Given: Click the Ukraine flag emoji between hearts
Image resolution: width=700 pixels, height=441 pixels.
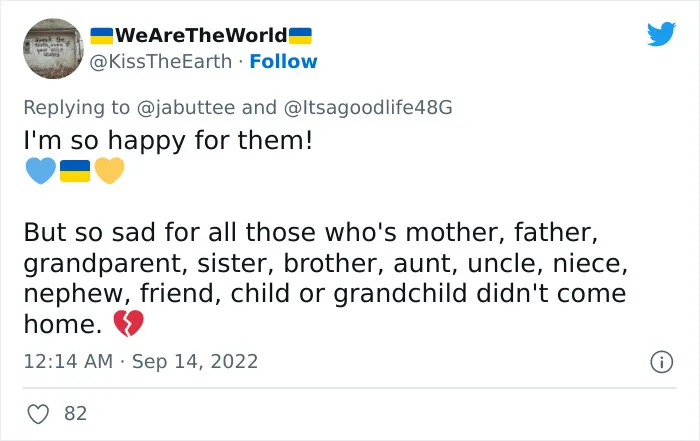Looking at the screenshot, I should coord(75,171).
